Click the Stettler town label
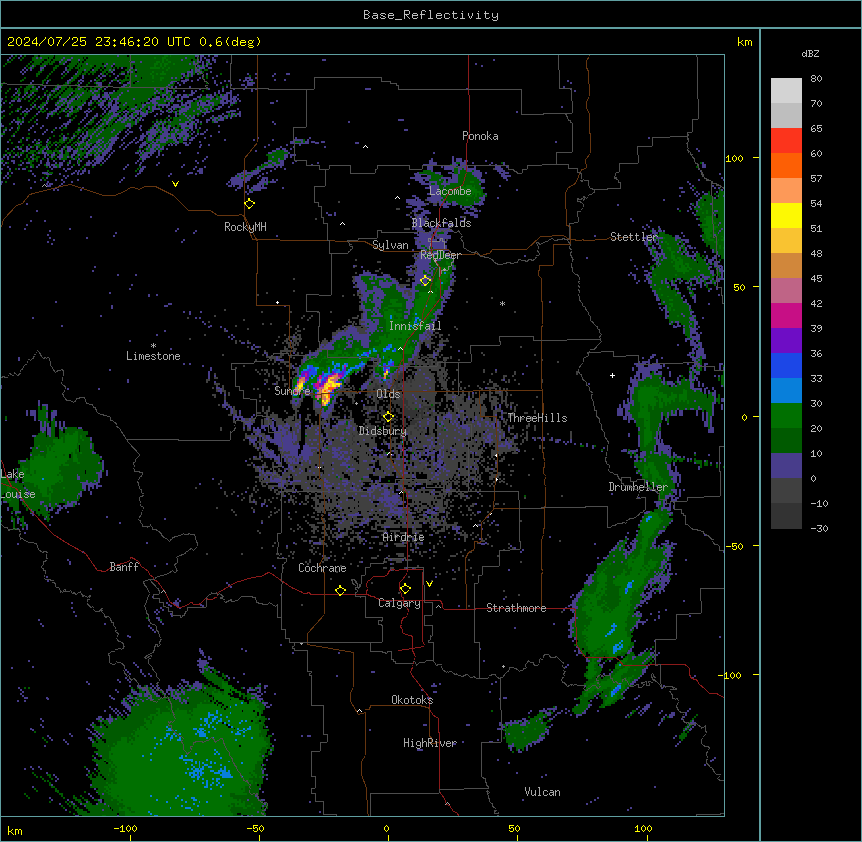This screenshot has width=862, height=842. [634, 237]
